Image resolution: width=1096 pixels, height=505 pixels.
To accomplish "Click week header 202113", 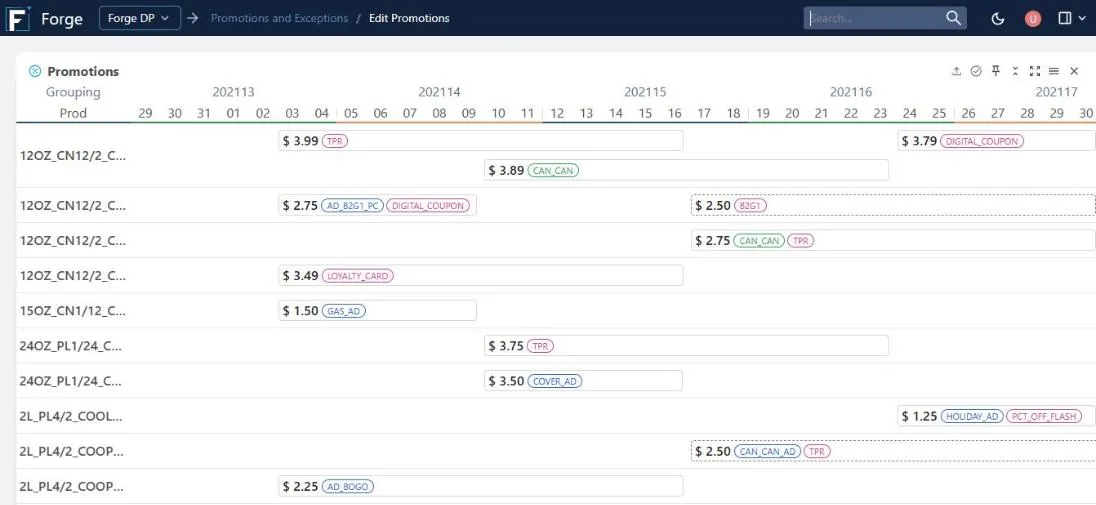I will click(x=233, y=92).
